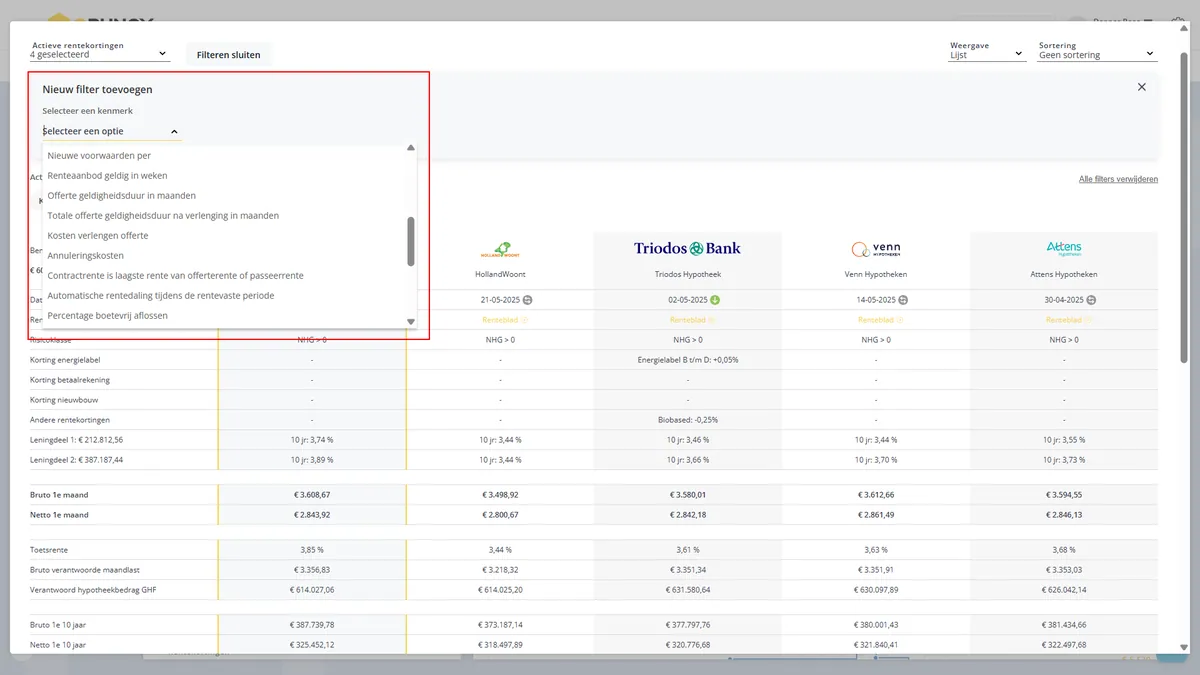Click the 'Leningdeel 2: € 387.187,44' label

77,460
